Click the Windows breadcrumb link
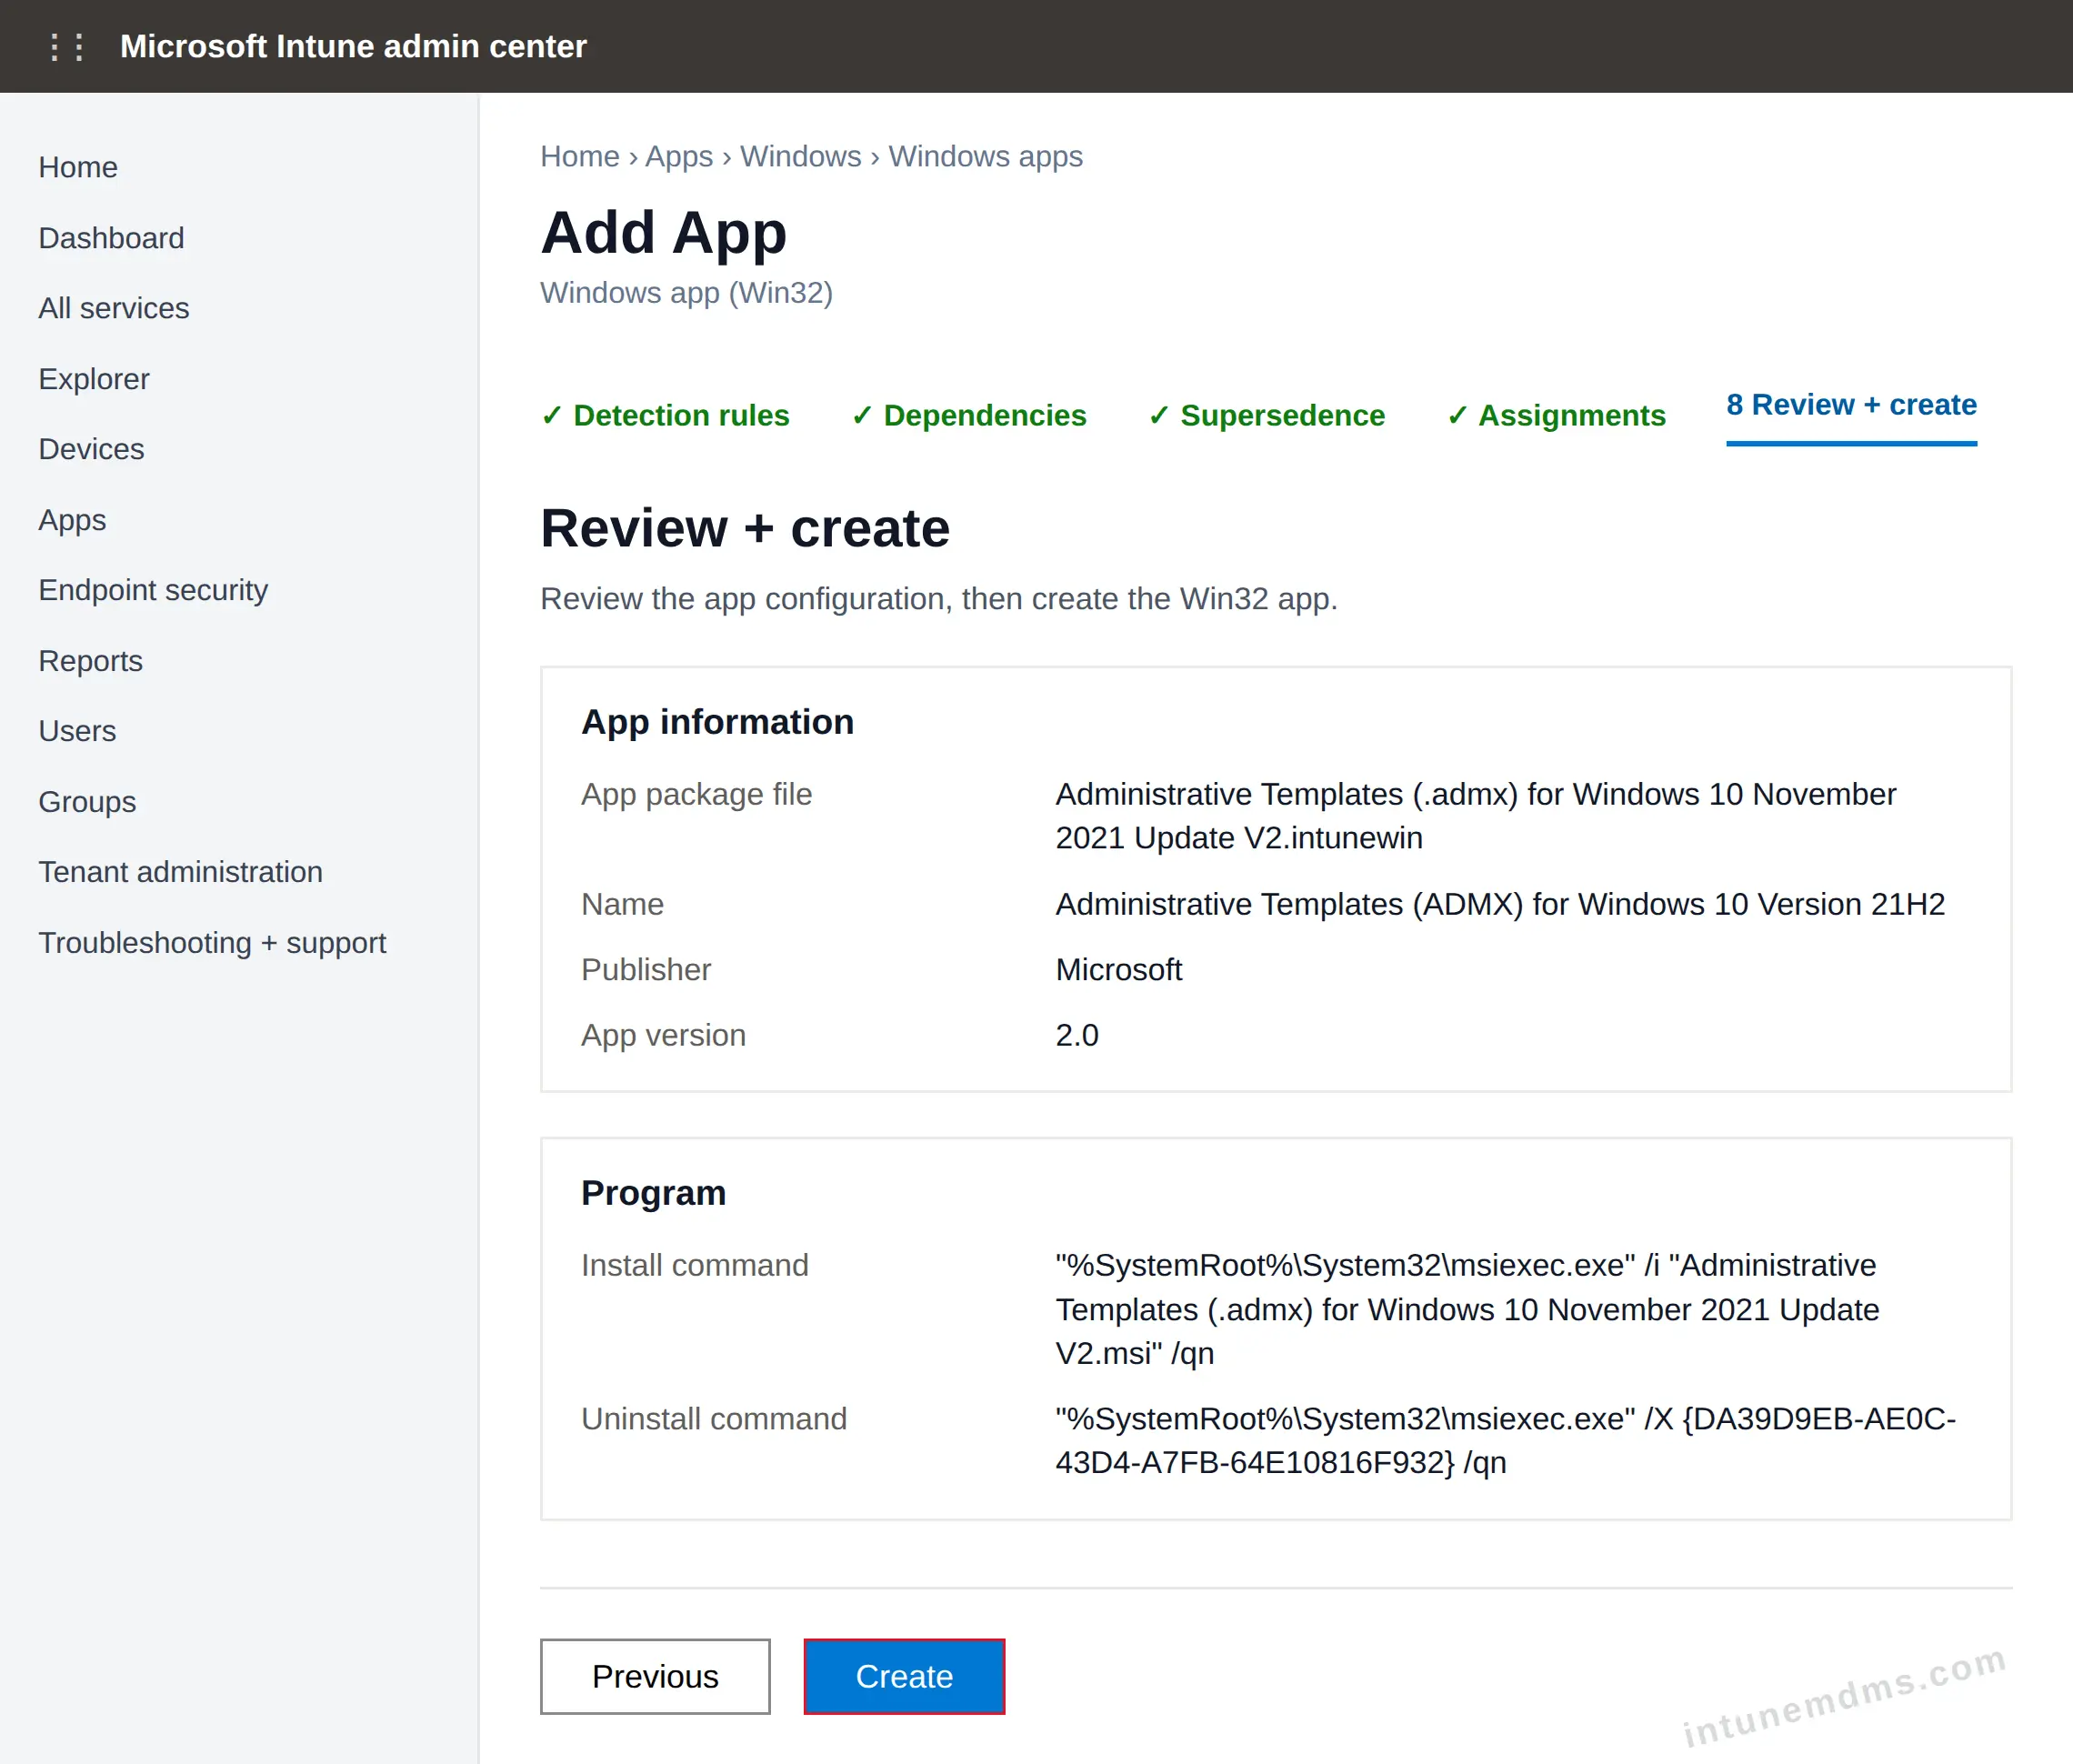The width and height of the screenshot is (2073, 1764). (801, 157)
